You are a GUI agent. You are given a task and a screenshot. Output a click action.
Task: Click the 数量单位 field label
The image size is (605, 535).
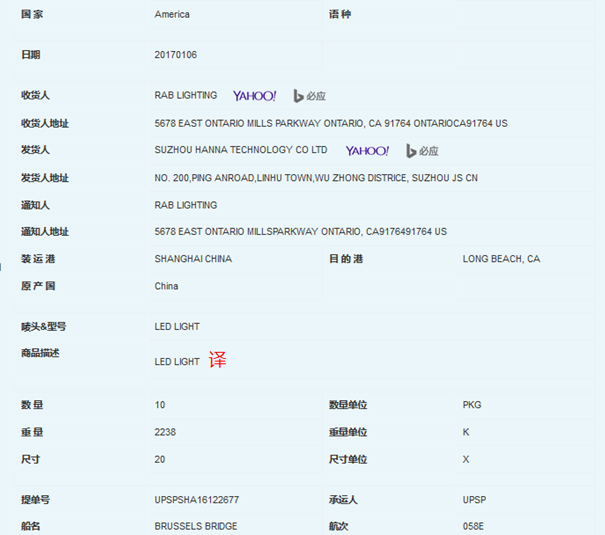tap(348, 405)
